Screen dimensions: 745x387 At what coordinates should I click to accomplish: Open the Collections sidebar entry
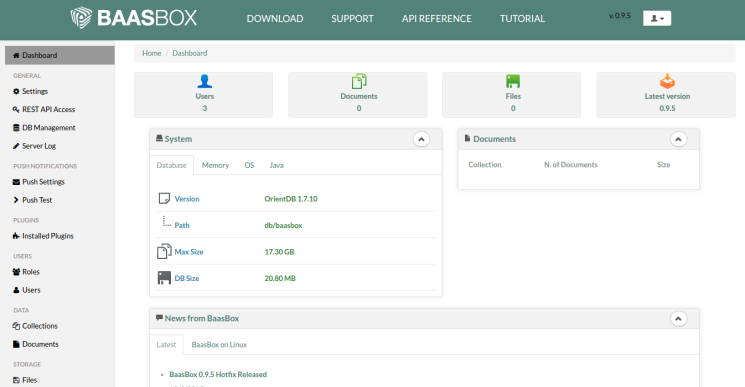click(x=40, y=326)
